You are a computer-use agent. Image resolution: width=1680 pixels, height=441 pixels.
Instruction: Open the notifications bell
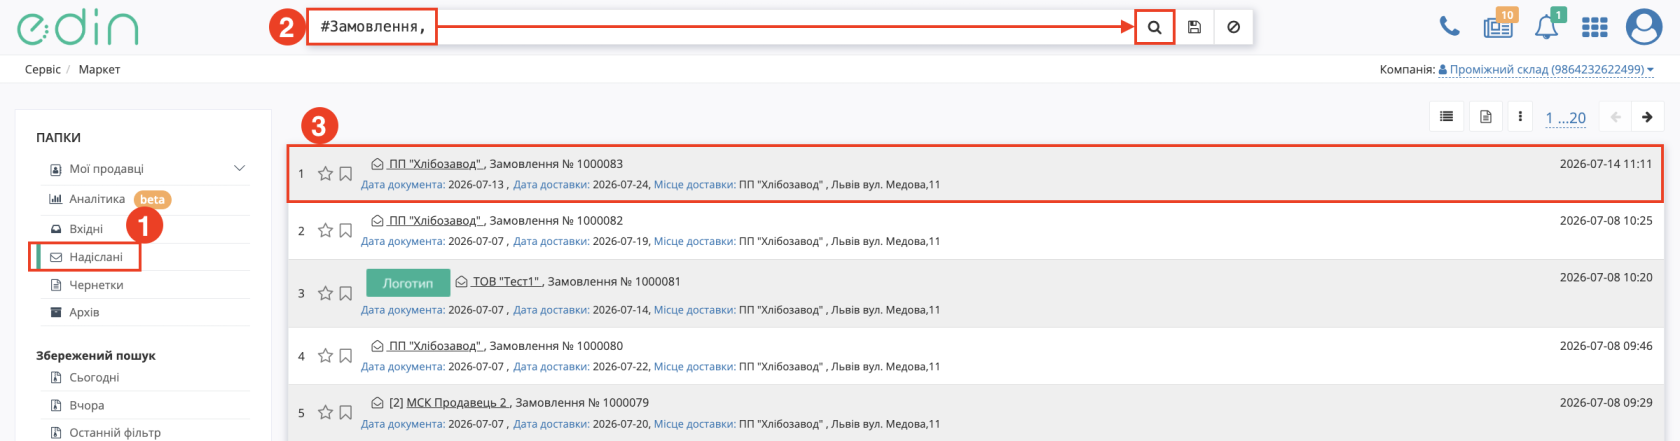pyautogui.click(x=1547, y=25)
